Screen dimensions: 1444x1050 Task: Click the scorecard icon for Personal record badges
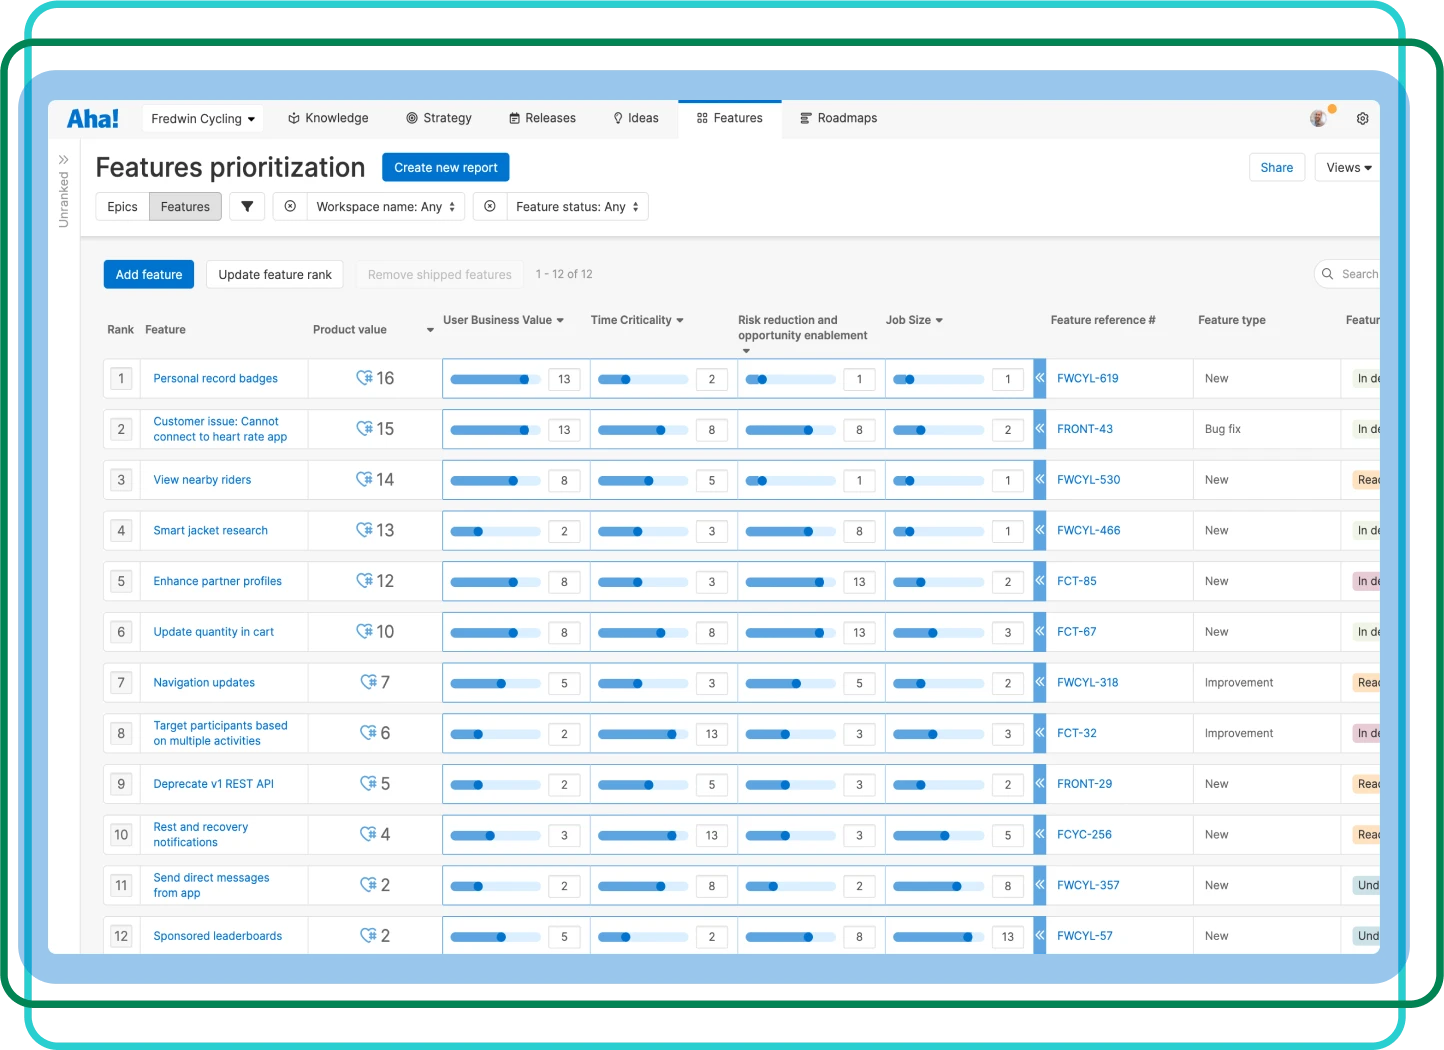coord(365,378)
